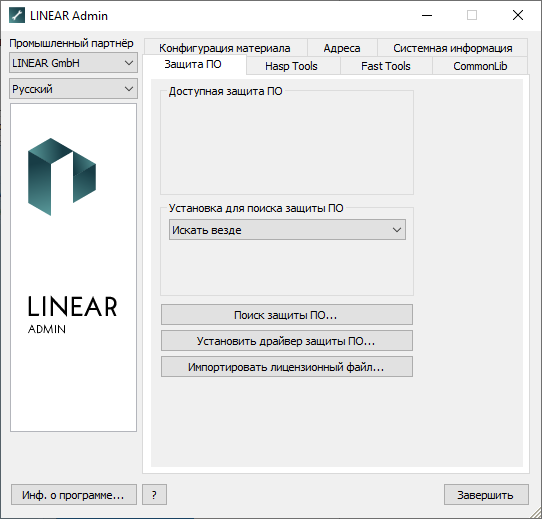Open the Конфигурация материала tab
The image size is (542, 519).
tap(225, 48)
